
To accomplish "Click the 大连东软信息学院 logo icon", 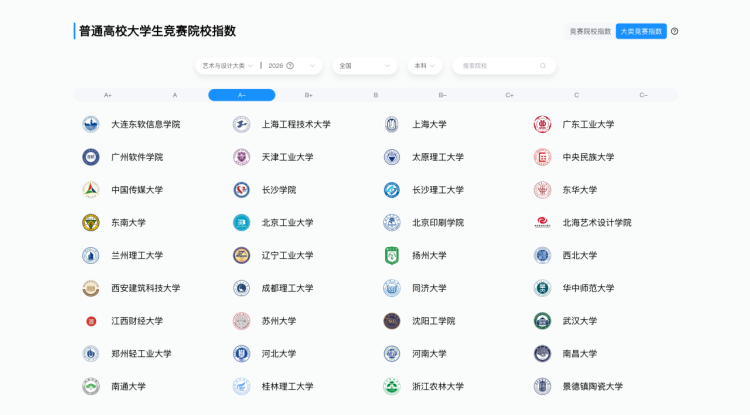I will [x=90, y=124].
